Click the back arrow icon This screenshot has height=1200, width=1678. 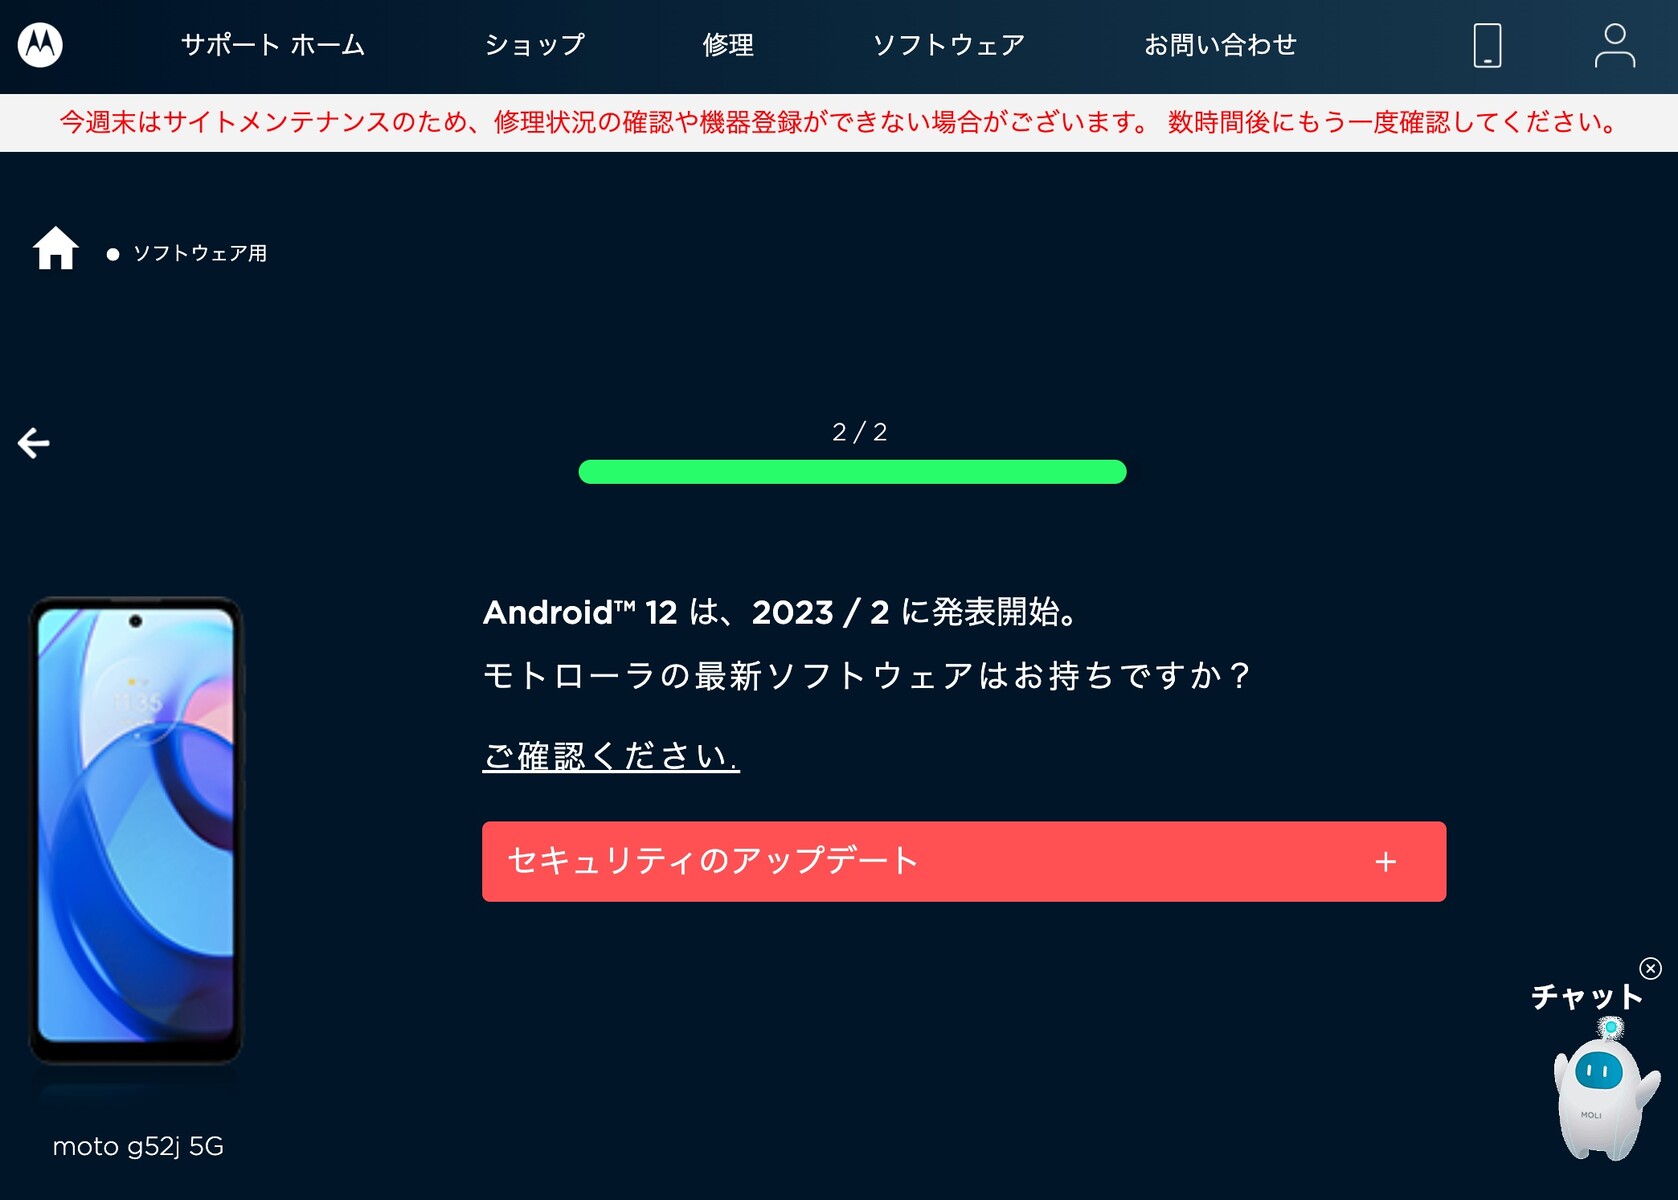click(x=34, y=443)
